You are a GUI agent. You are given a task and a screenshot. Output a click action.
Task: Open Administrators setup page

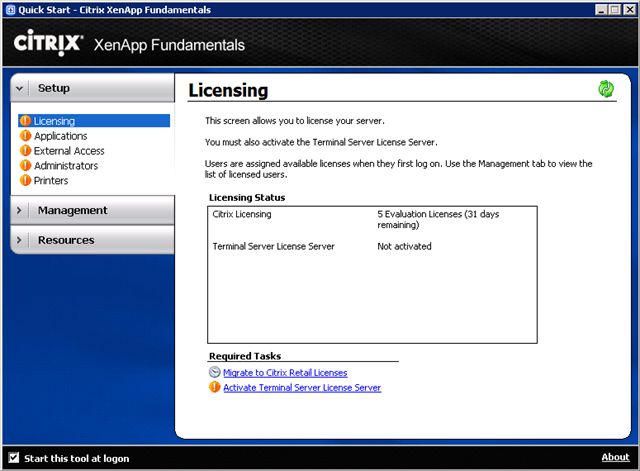pos(66,166)
